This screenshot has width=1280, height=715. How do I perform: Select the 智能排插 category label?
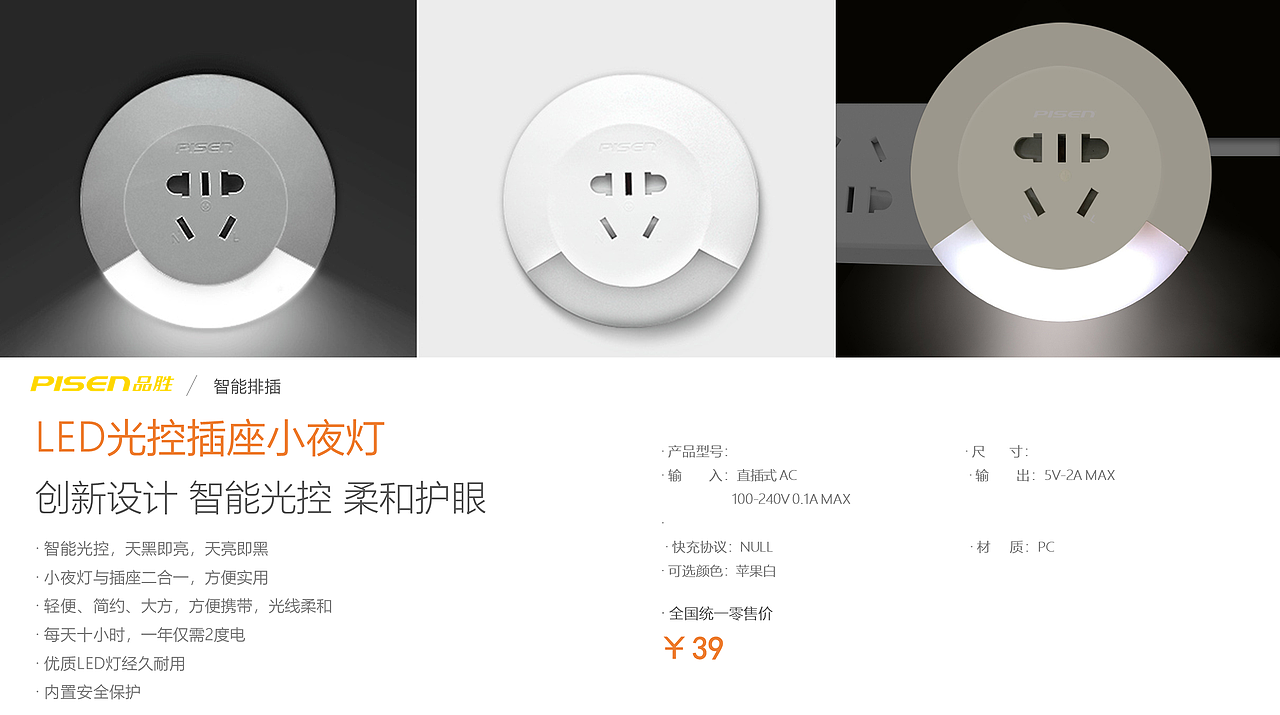[247, 386]
